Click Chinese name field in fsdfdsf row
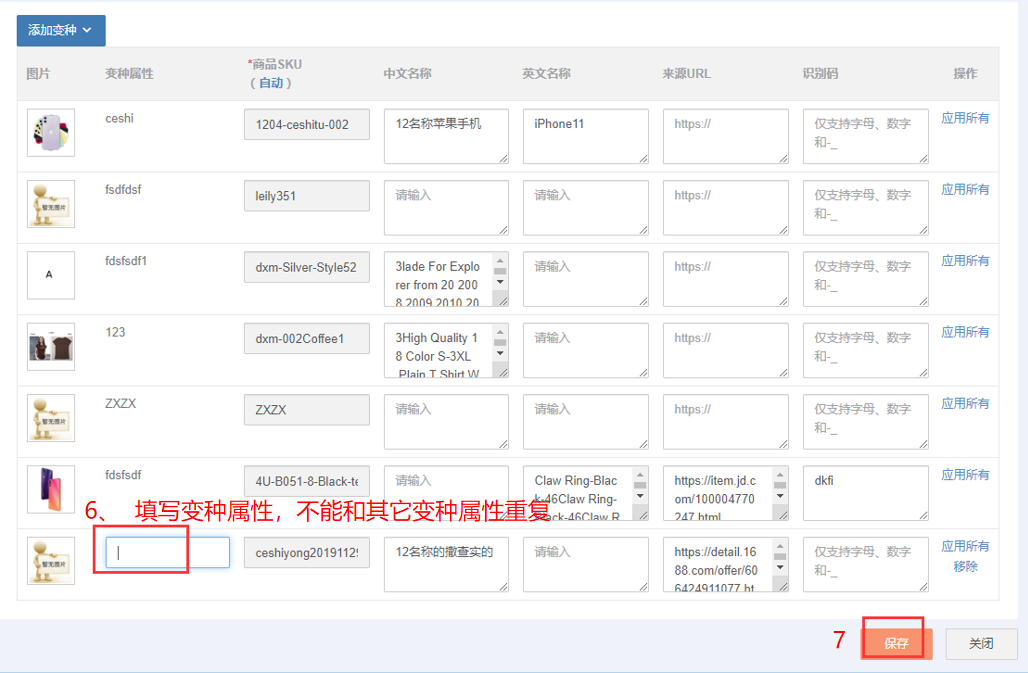 (x=446, y=208)
